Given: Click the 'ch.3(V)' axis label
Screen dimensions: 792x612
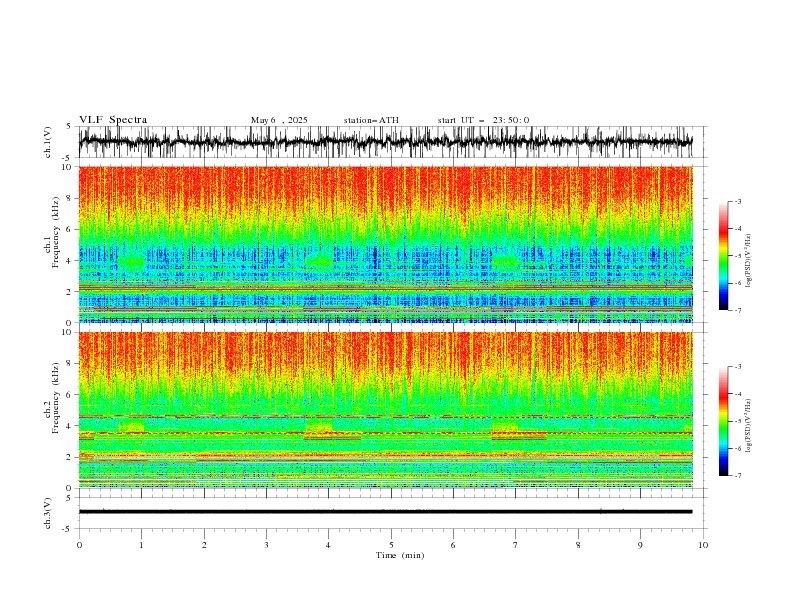Looking at the screenshot, I should (x=48, y=513).
